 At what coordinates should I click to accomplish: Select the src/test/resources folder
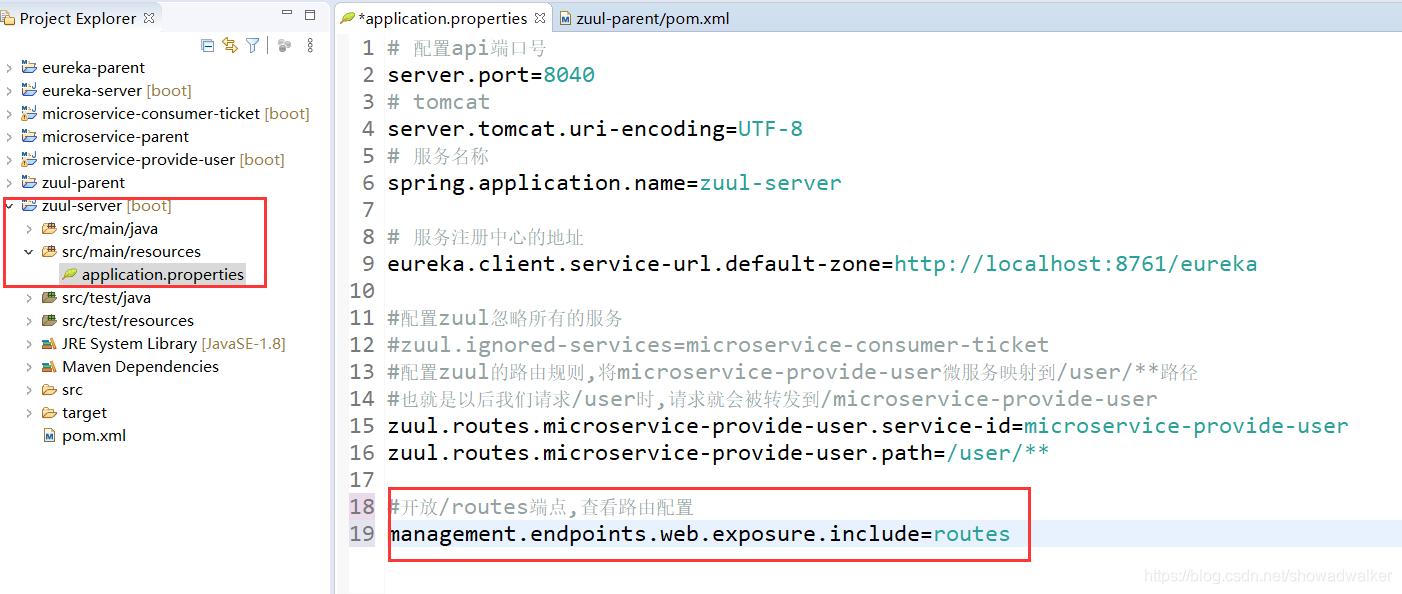click(x=128, y=321)
